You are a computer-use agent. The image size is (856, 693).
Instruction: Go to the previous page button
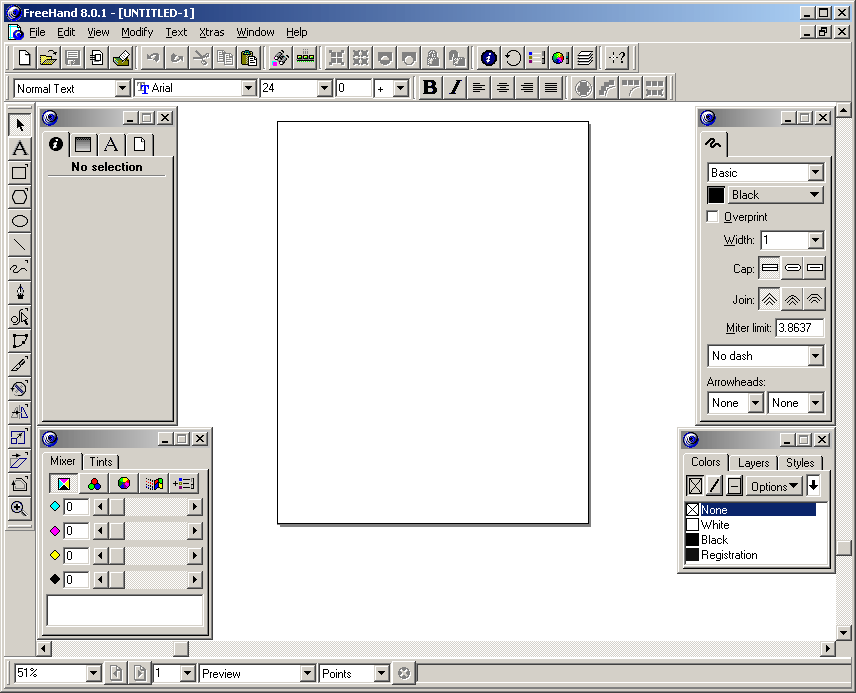click(x=116, y=673)
